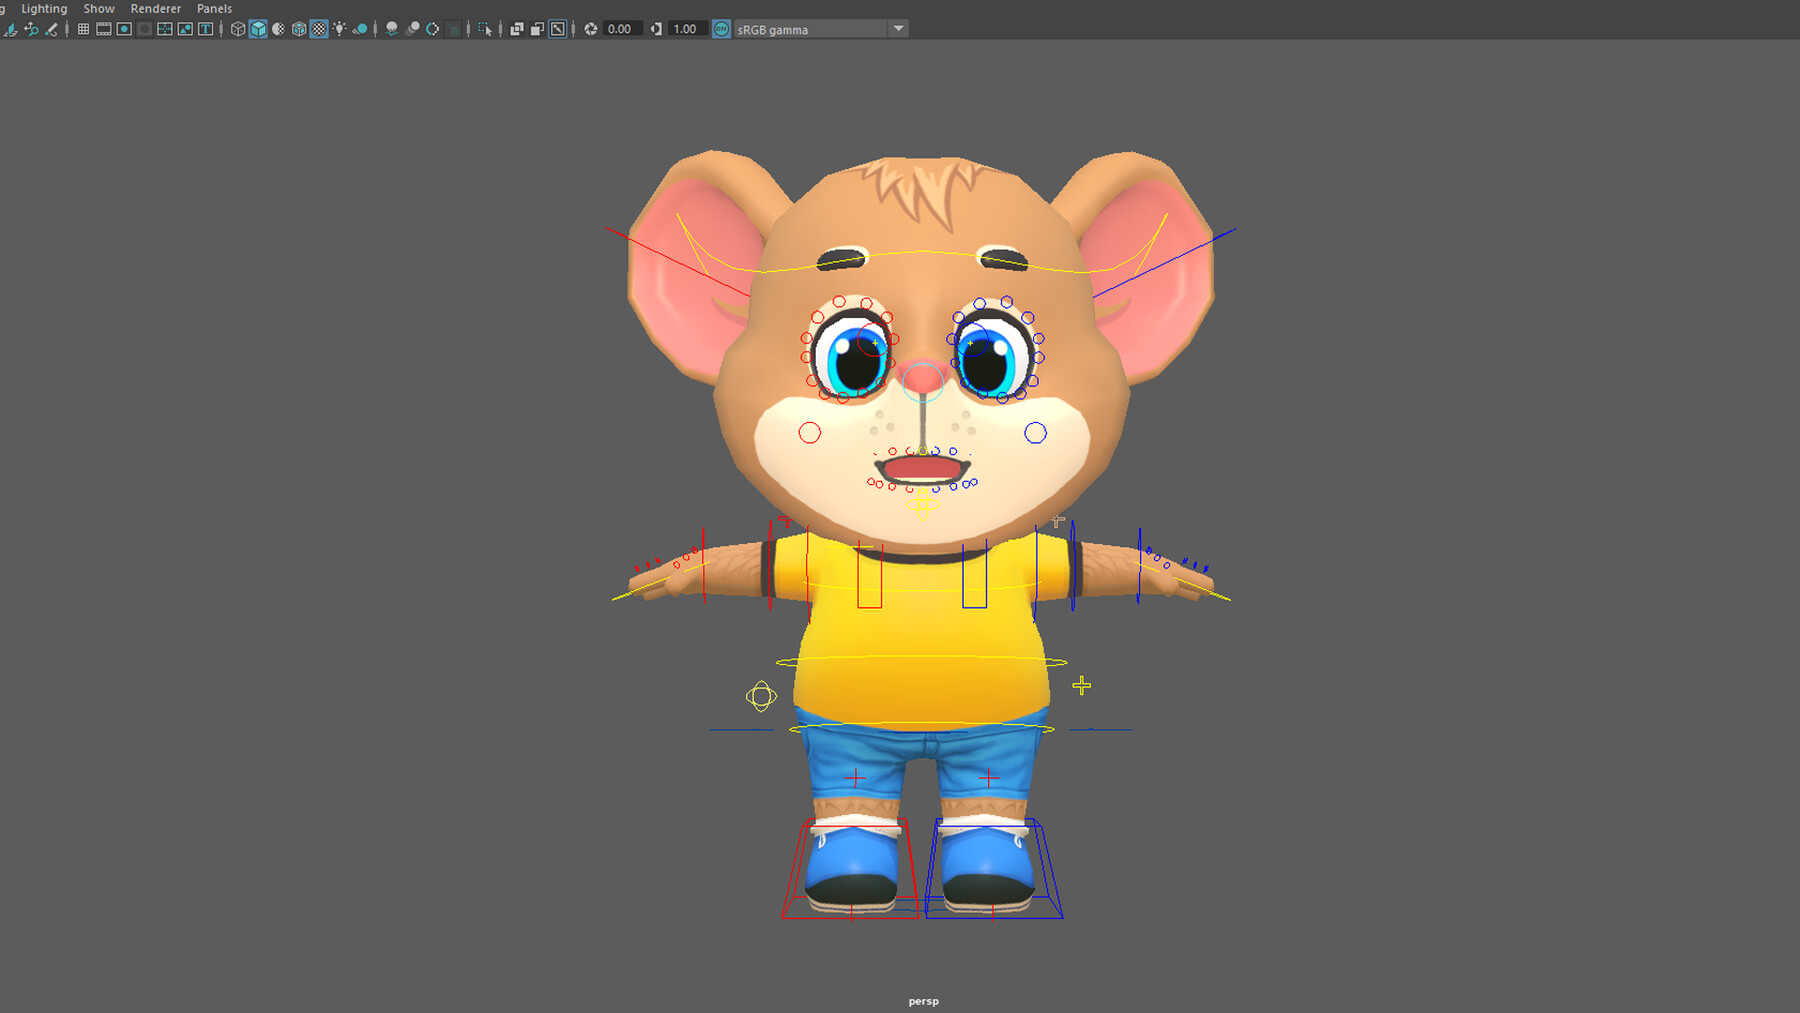The height and width of the screenshot is (1013, 1800).
Task: Open the Lighting menu
Action: pos(44,8)
